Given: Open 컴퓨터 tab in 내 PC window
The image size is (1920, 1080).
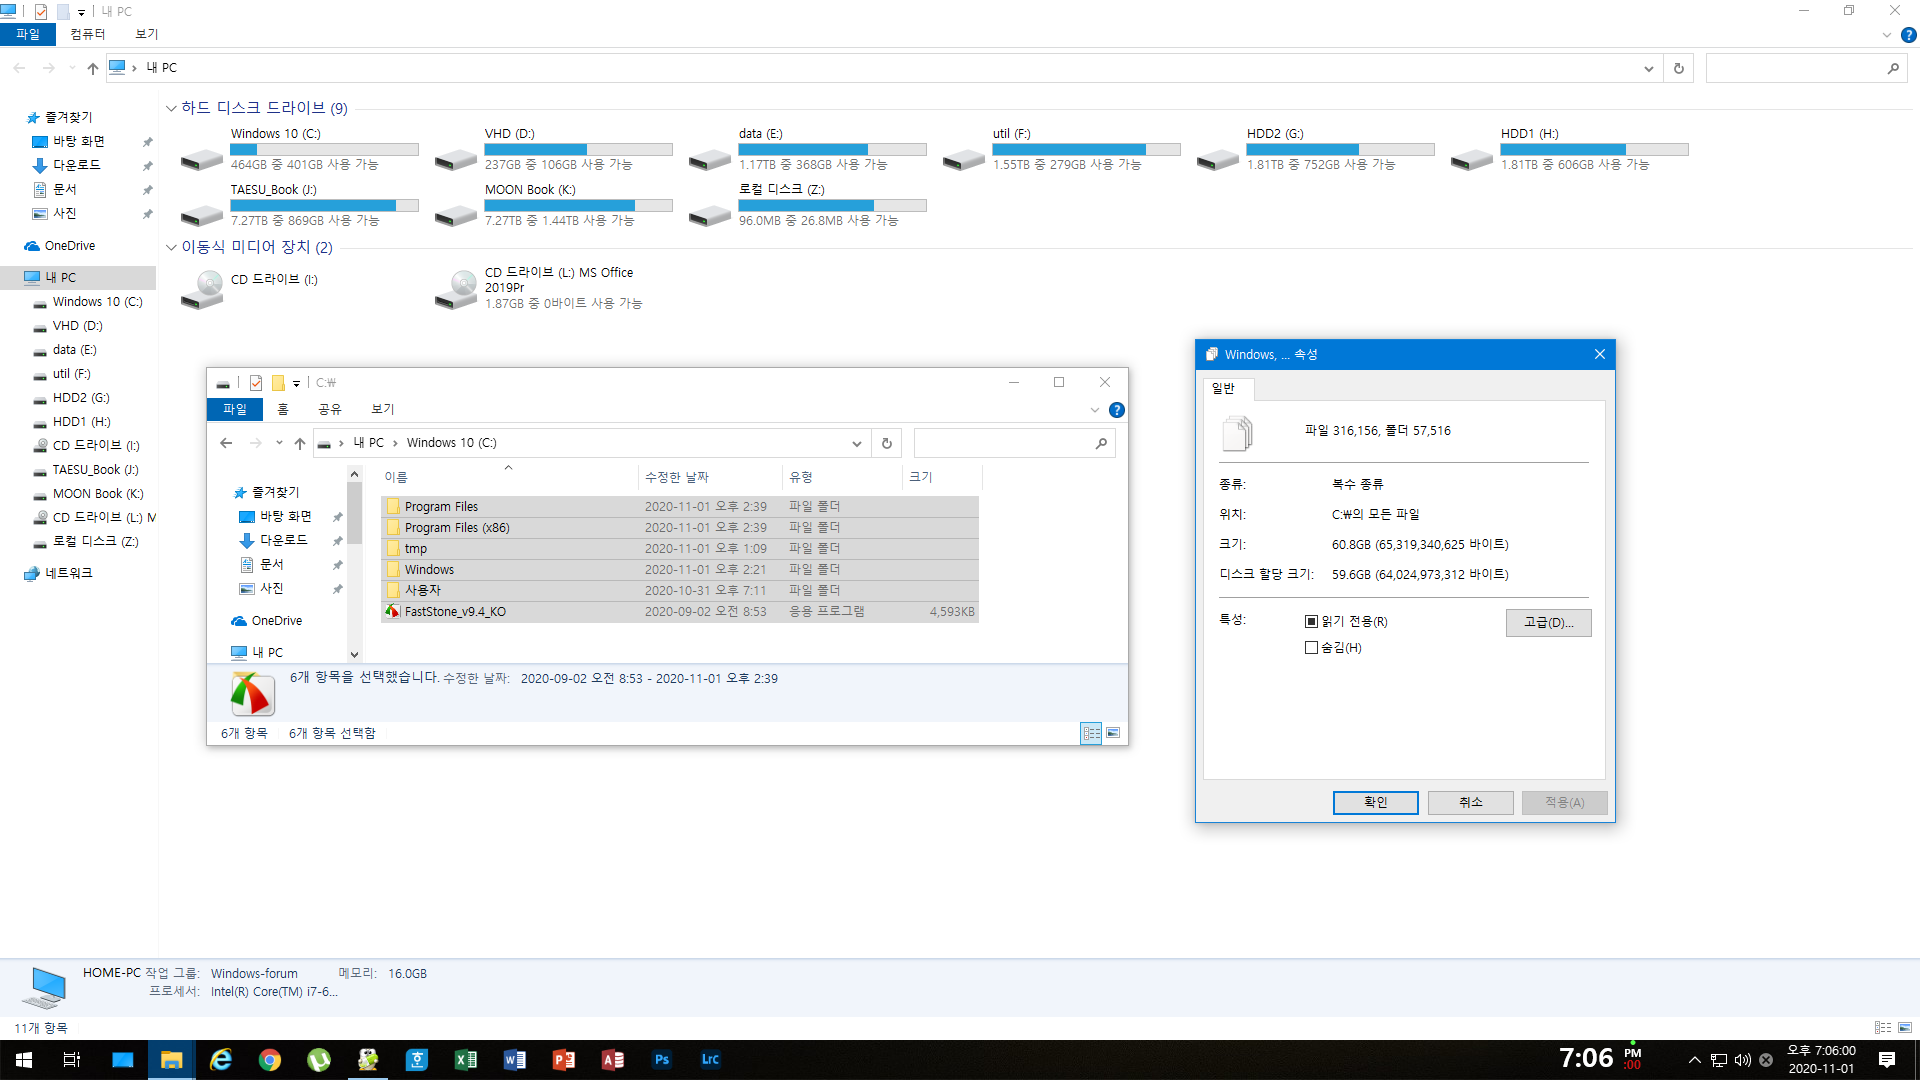Looking at the screenshot, I should pyautogui.click(x=88, y=34).
